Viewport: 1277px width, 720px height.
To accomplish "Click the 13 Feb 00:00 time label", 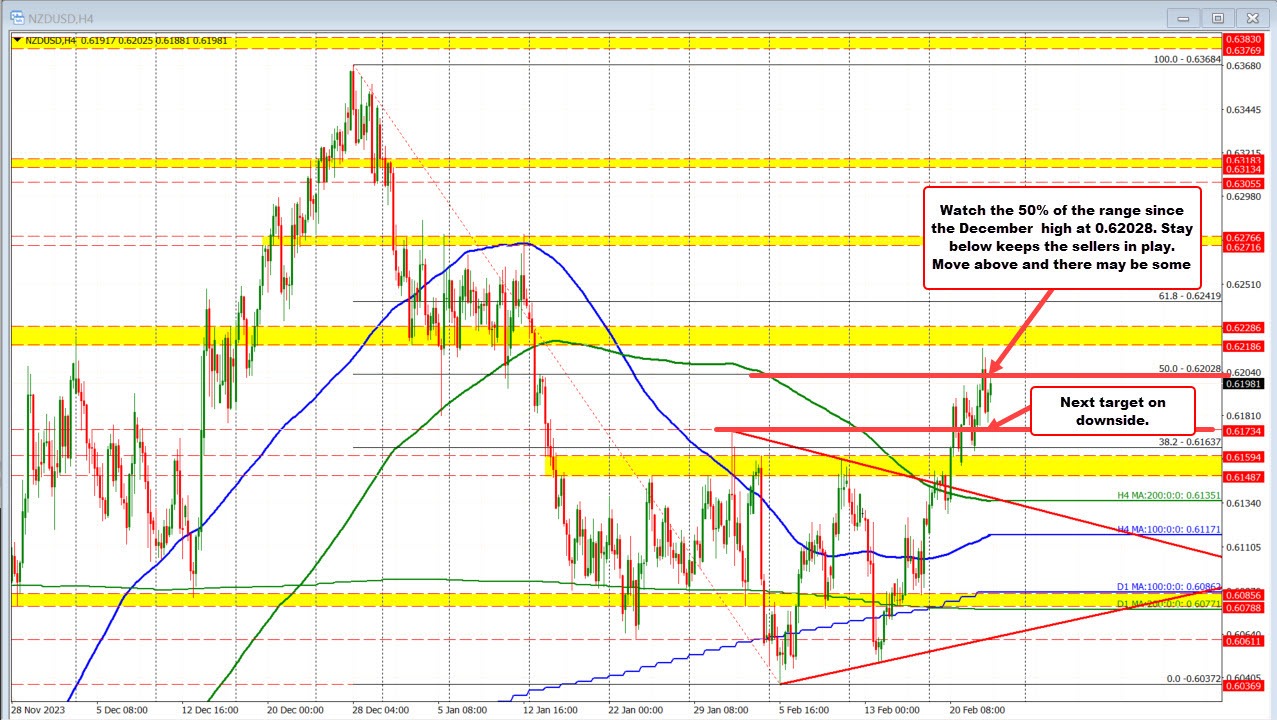I will click(x=891, y=709).
